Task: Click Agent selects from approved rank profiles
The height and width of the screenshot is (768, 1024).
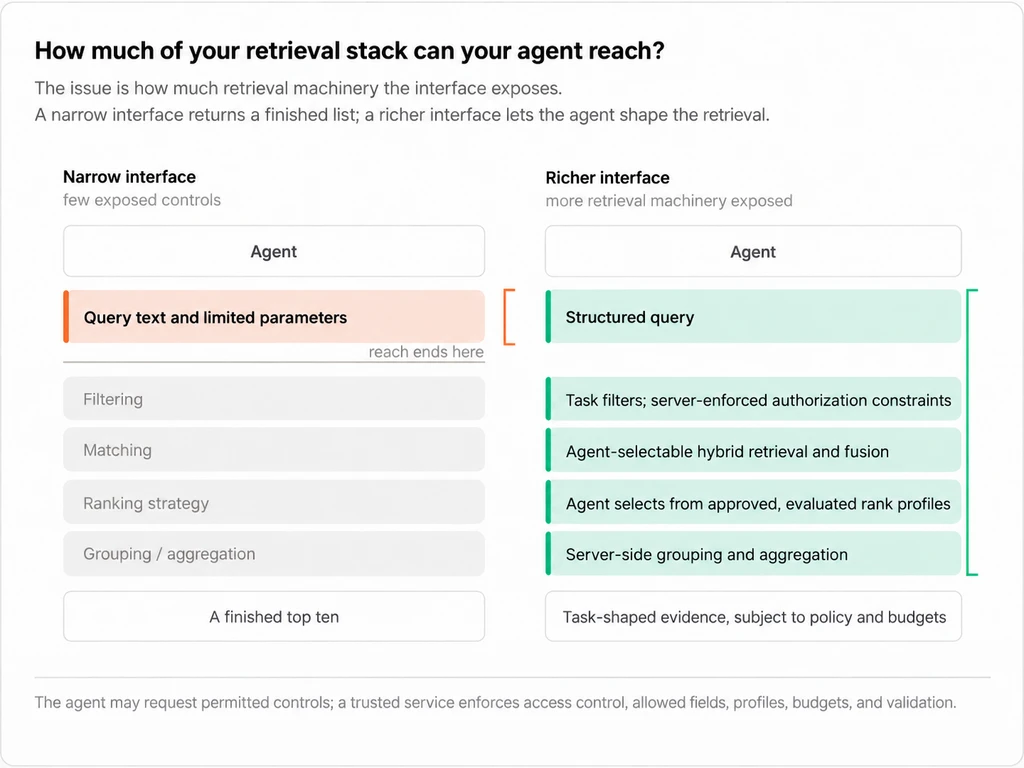Action: click(x=753, y=502)
